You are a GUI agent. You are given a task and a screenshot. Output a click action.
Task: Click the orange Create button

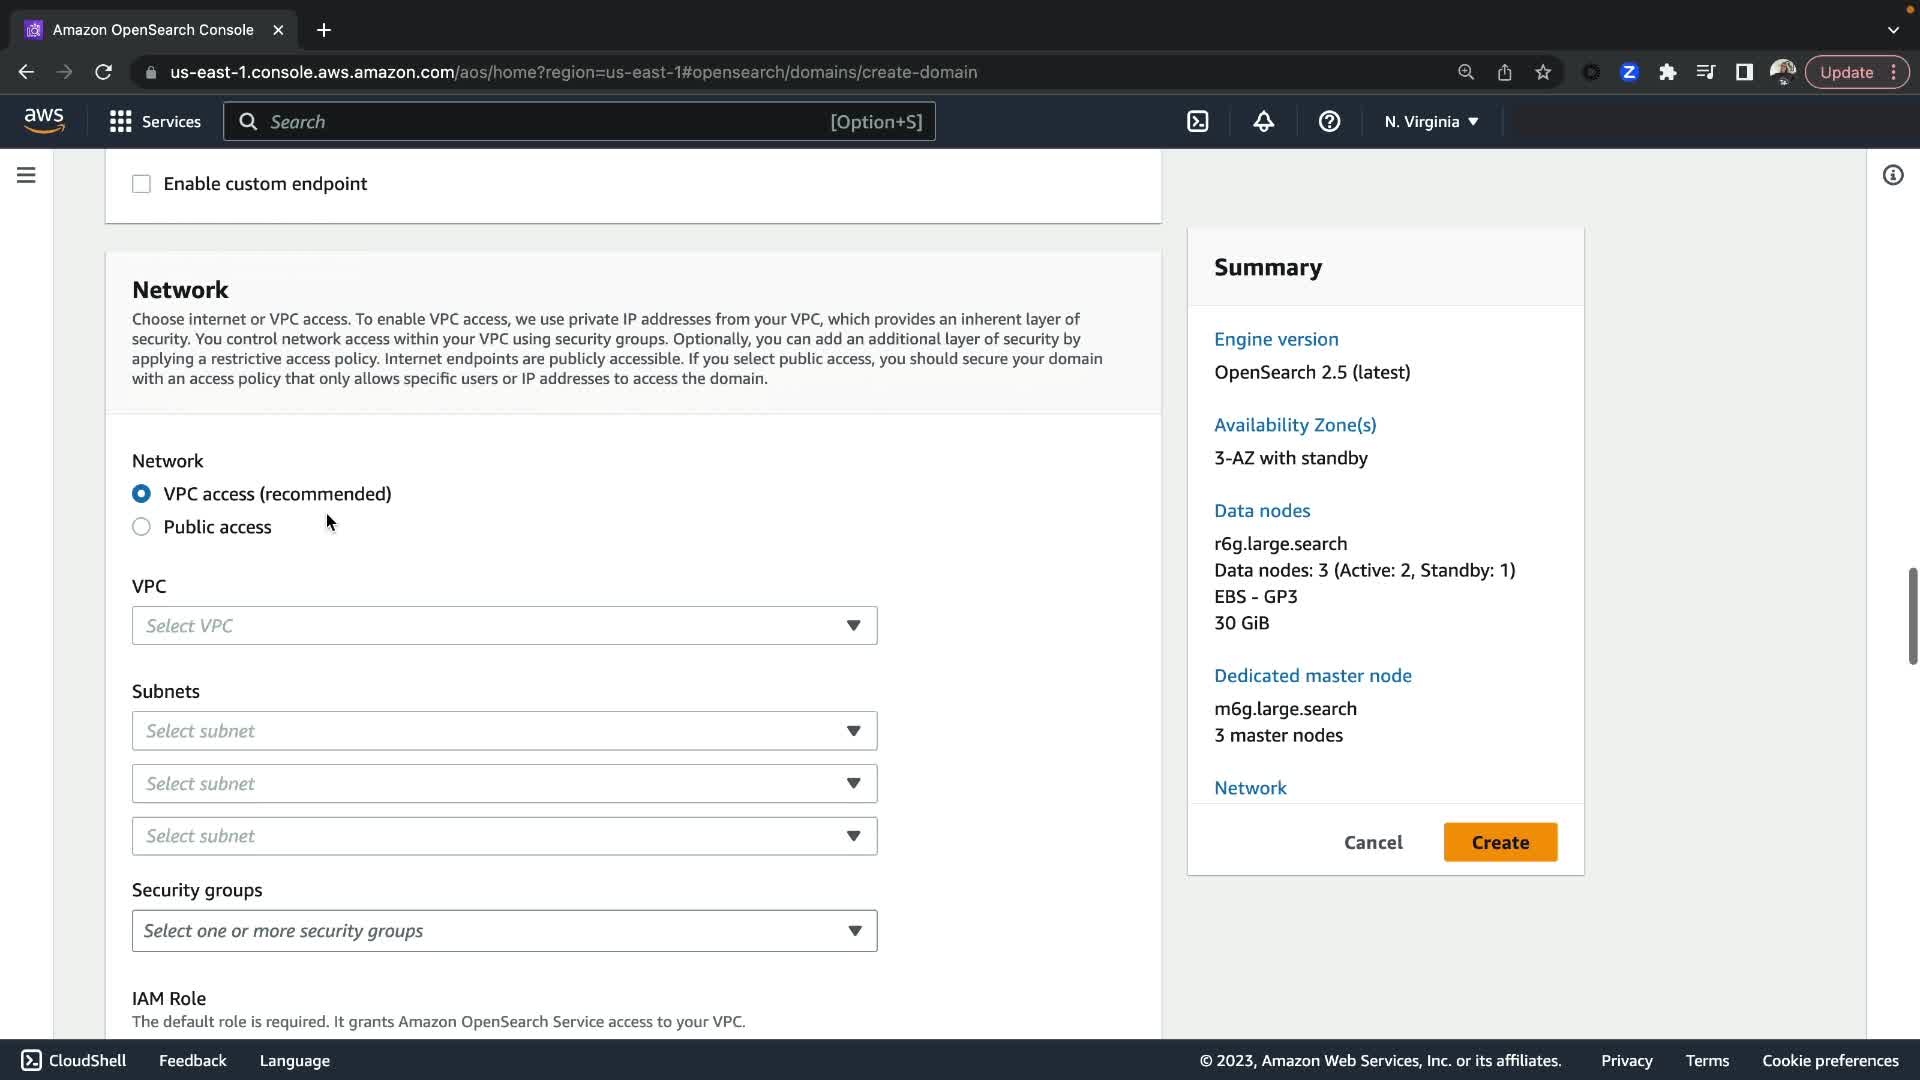(1500, 842)
